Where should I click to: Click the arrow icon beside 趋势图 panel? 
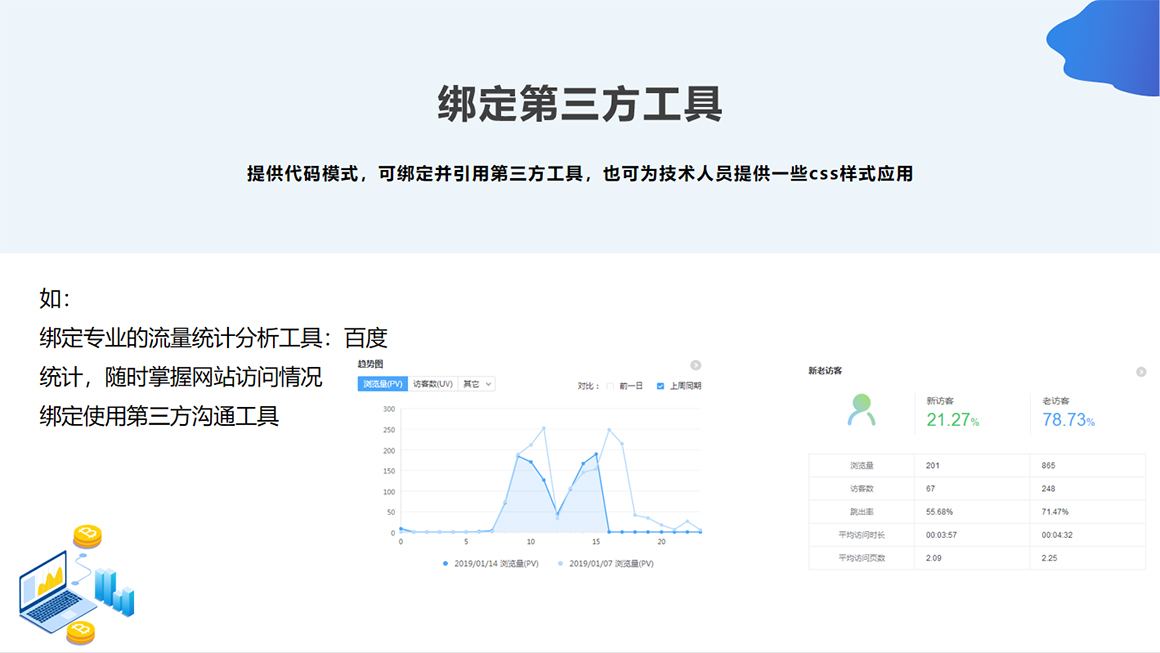coord(695,365)
